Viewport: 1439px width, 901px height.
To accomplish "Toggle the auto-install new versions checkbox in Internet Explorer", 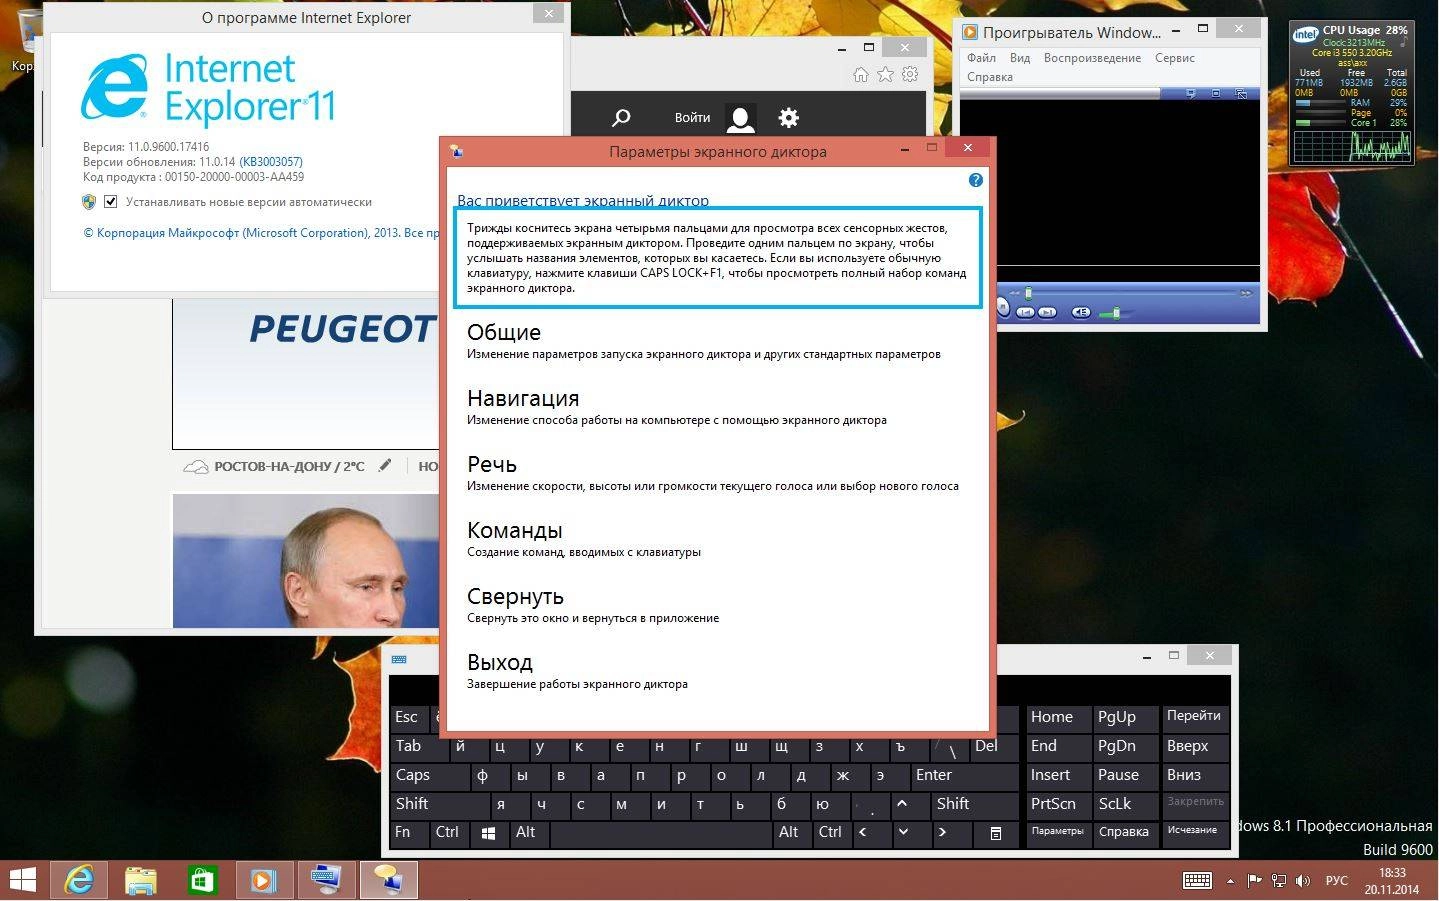I will click(x=111, y=201).
